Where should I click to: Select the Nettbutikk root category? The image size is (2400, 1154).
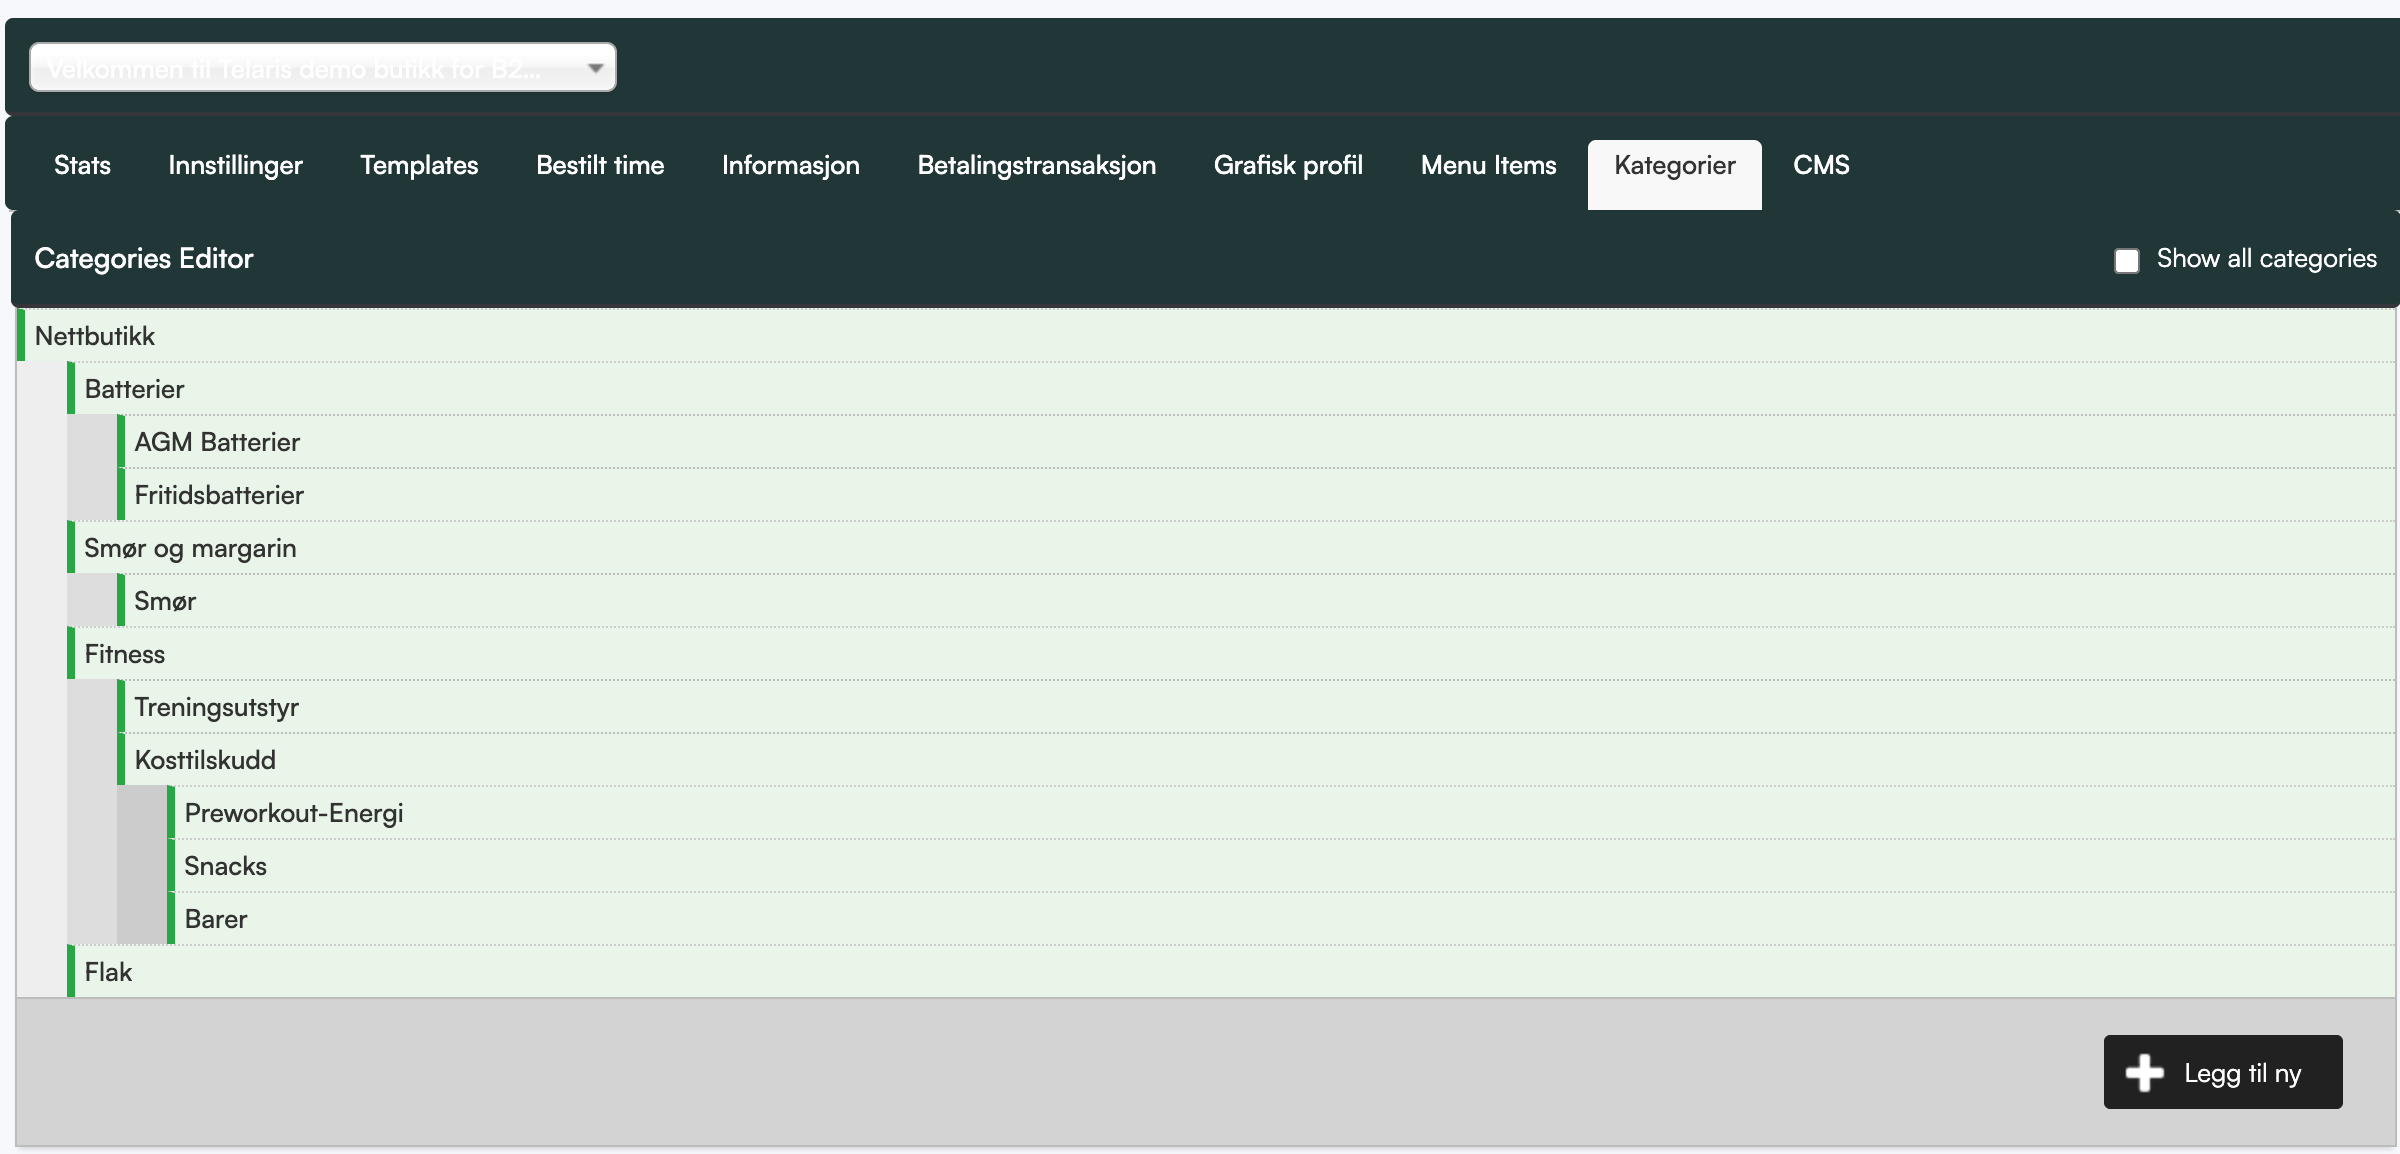(x=95, y=336)
